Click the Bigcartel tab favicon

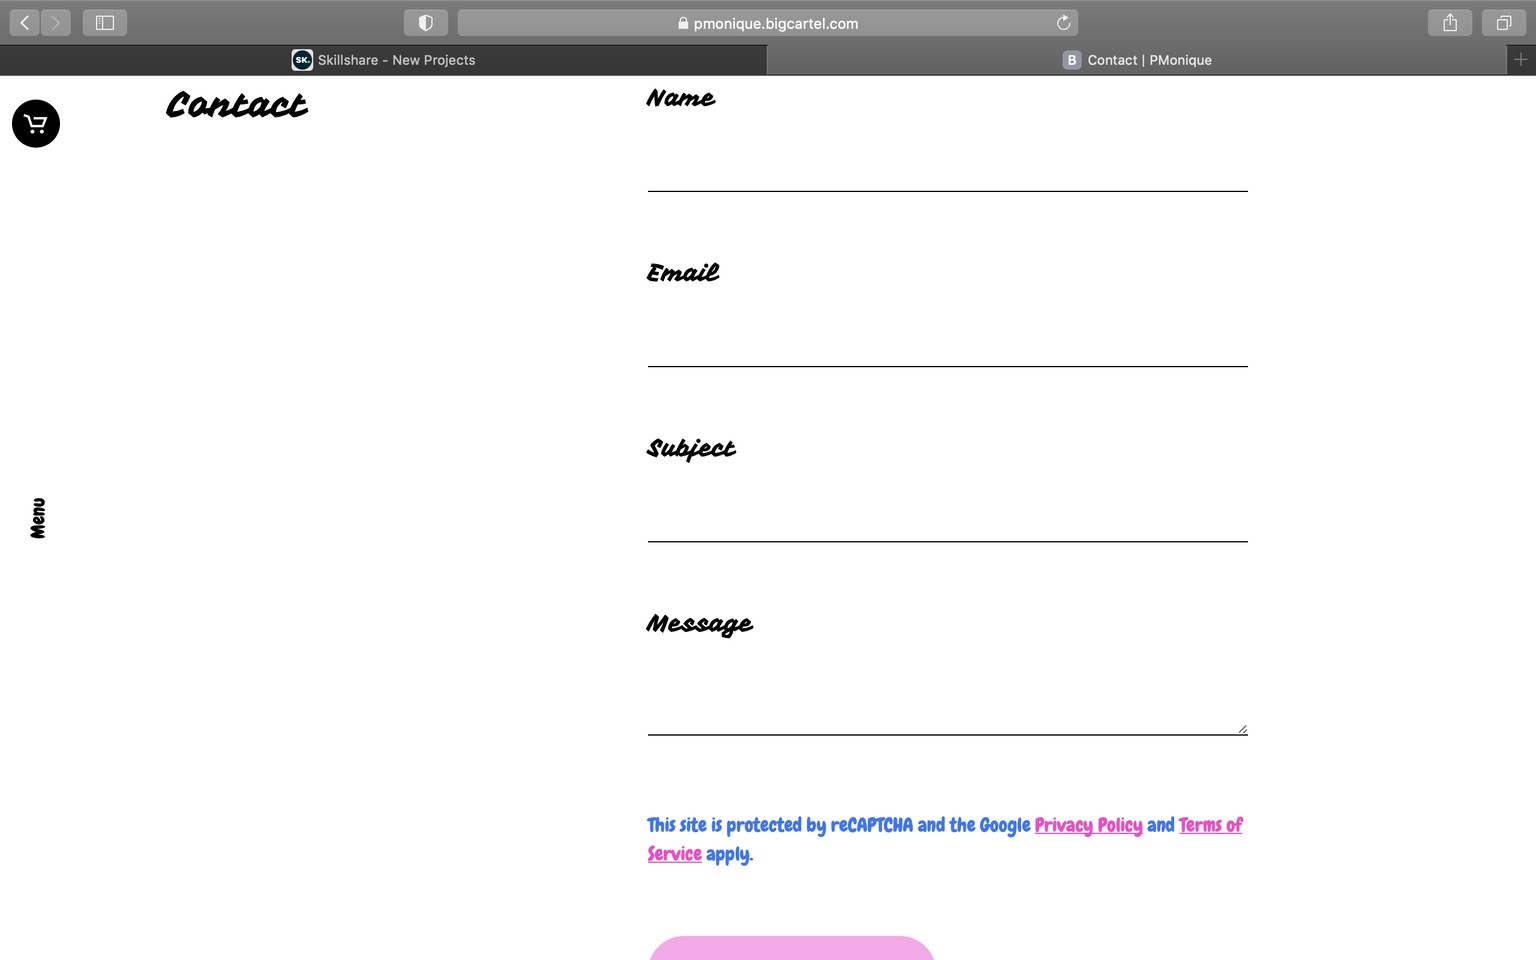[1072, 60]
